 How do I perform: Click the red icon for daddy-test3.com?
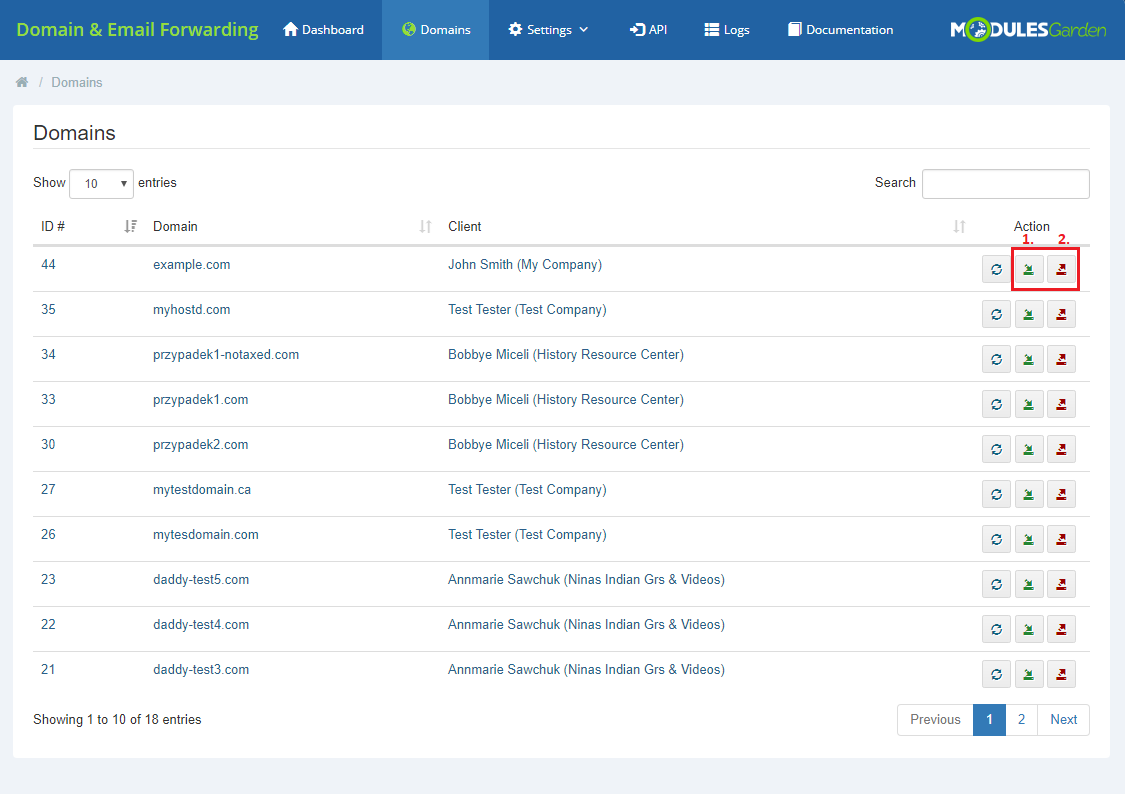point(1061,674)
